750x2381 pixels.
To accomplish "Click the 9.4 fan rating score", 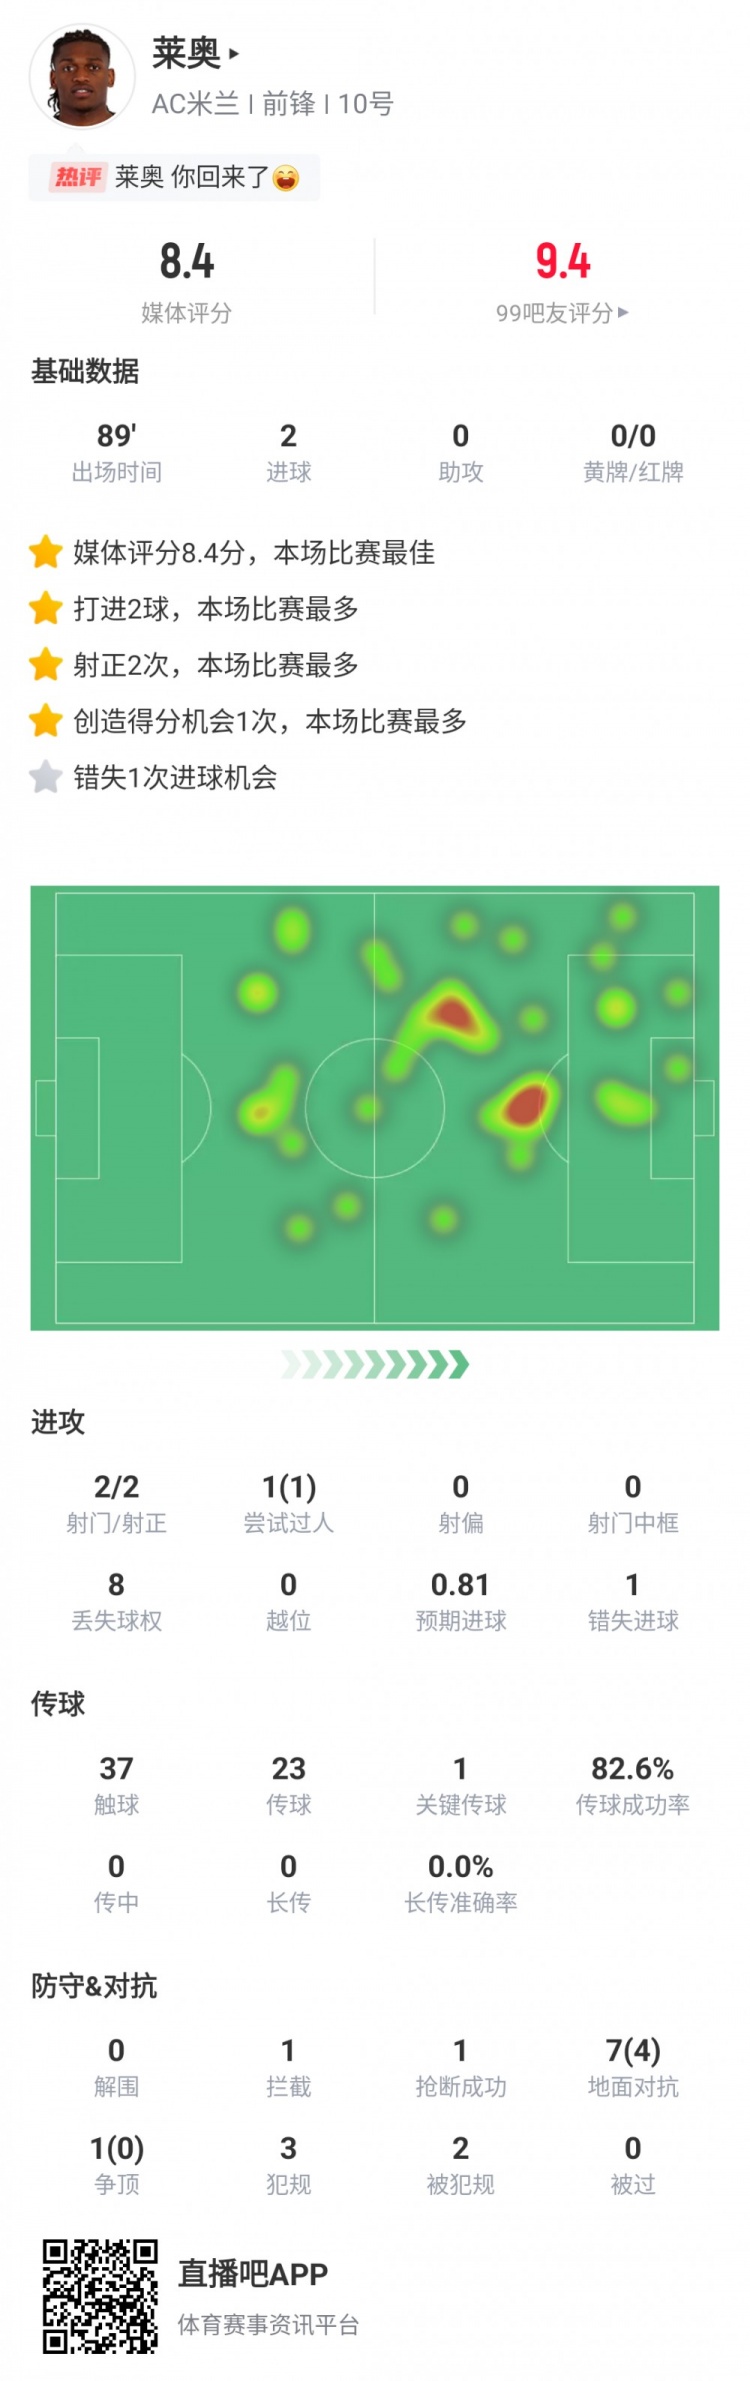I will point(563,262).
